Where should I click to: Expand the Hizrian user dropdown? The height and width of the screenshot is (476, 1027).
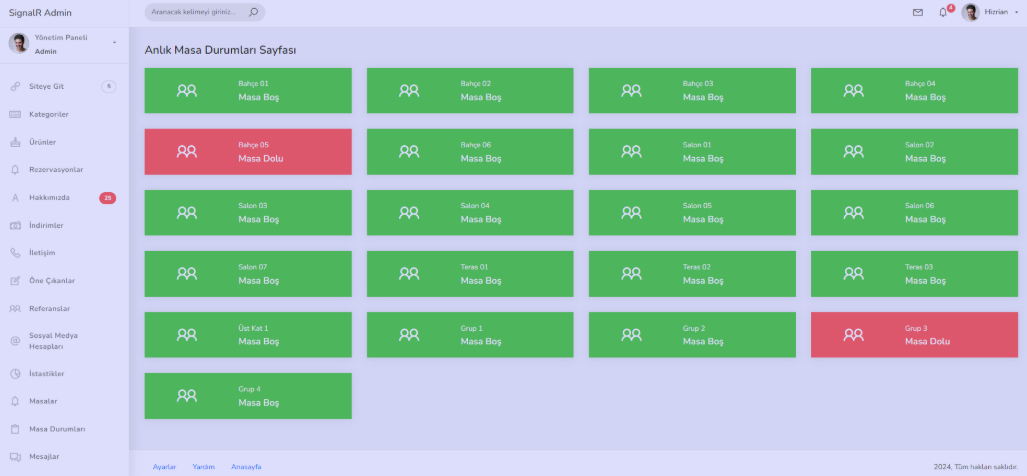[x=1017, y=12]
